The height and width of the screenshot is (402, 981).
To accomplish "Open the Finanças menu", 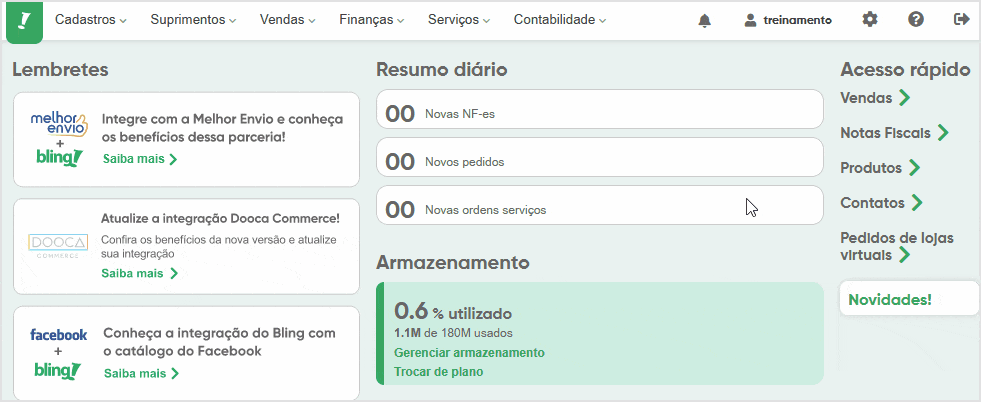I will click(371, 20).
